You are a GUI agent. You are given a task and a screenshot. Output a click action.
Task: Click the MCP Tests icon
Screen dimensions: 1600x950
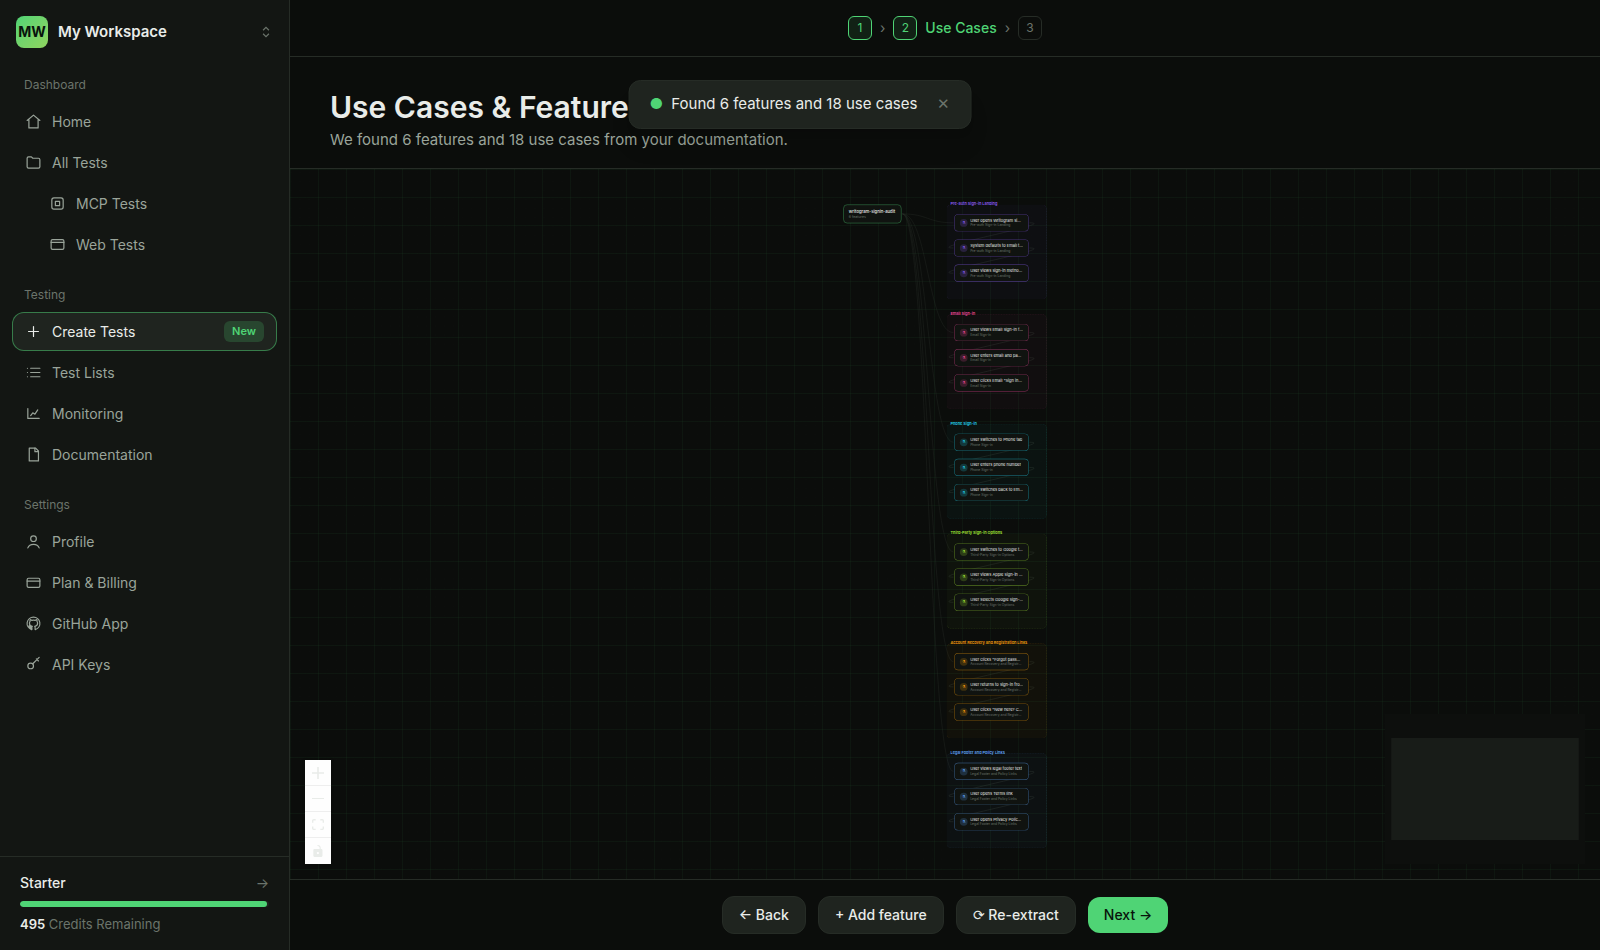tap(57, 204)
